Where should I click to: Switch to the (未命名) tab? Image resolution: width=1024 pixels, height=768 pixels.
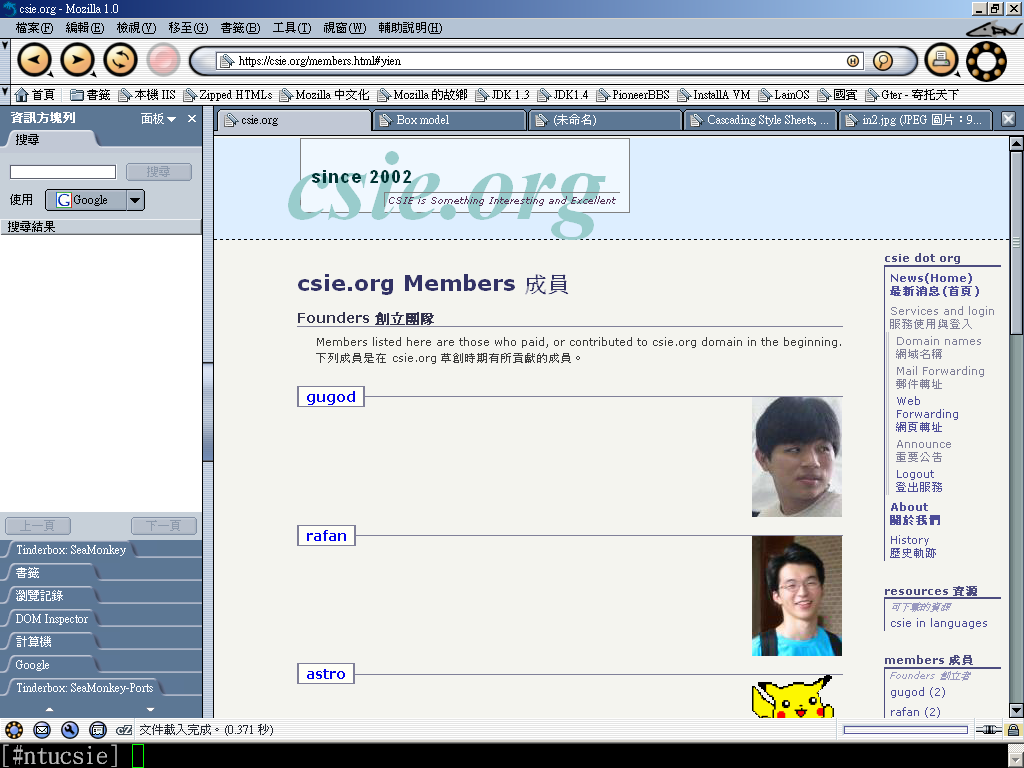605,120
